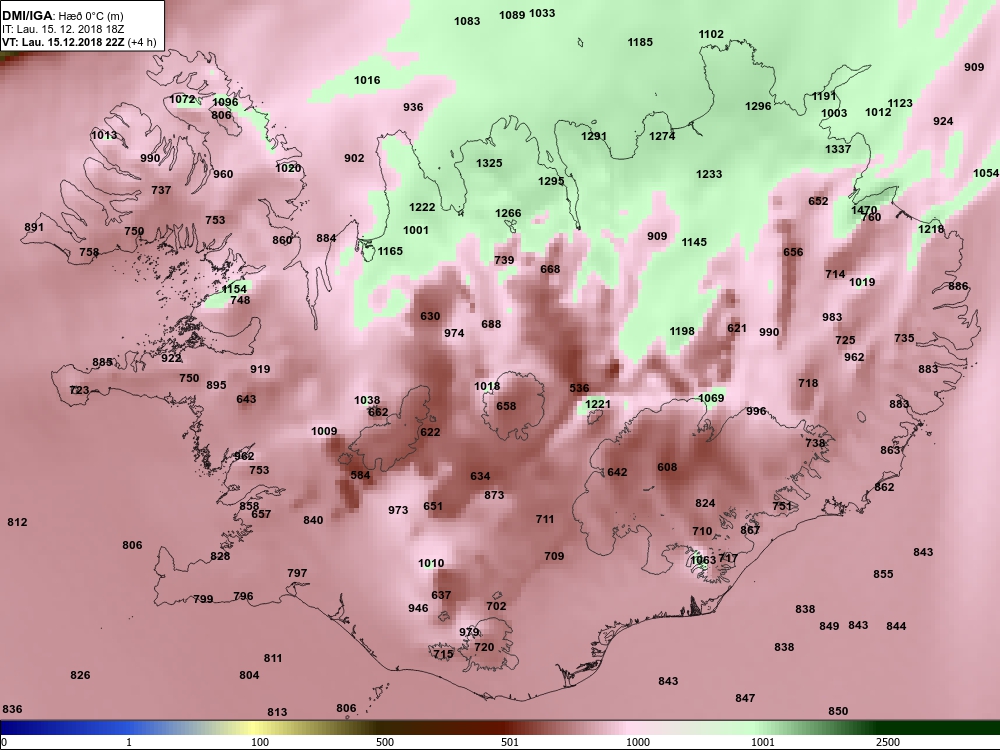This screenshot has height=750, width=1000.
Task: Click the 1063 value near the southeast coast
Action: tap(703, 561)
